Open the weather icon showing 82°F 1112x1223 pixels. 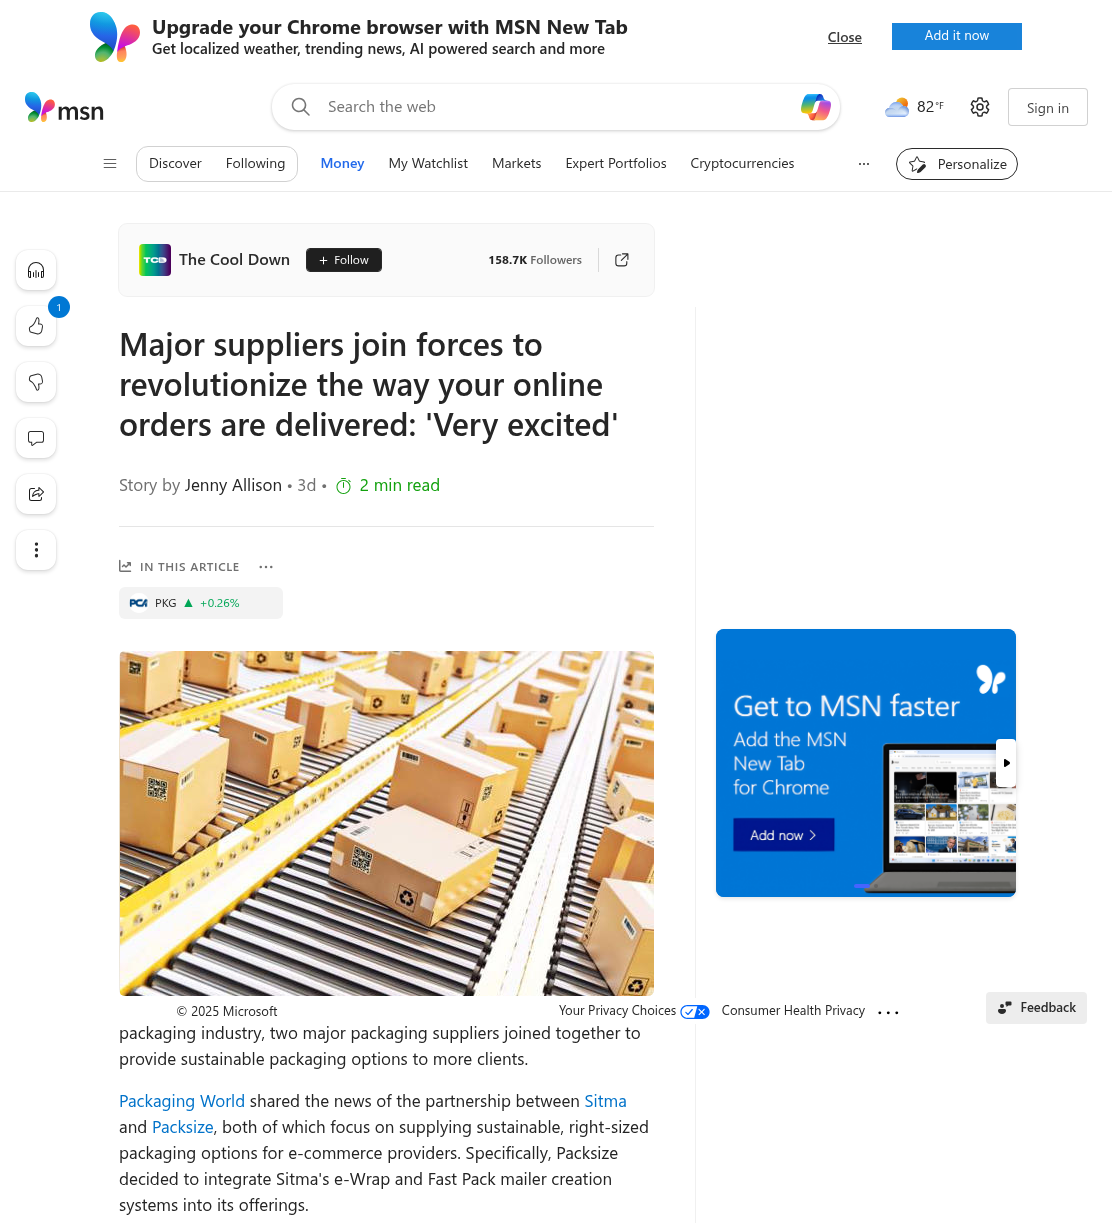(x=897, y=107)
